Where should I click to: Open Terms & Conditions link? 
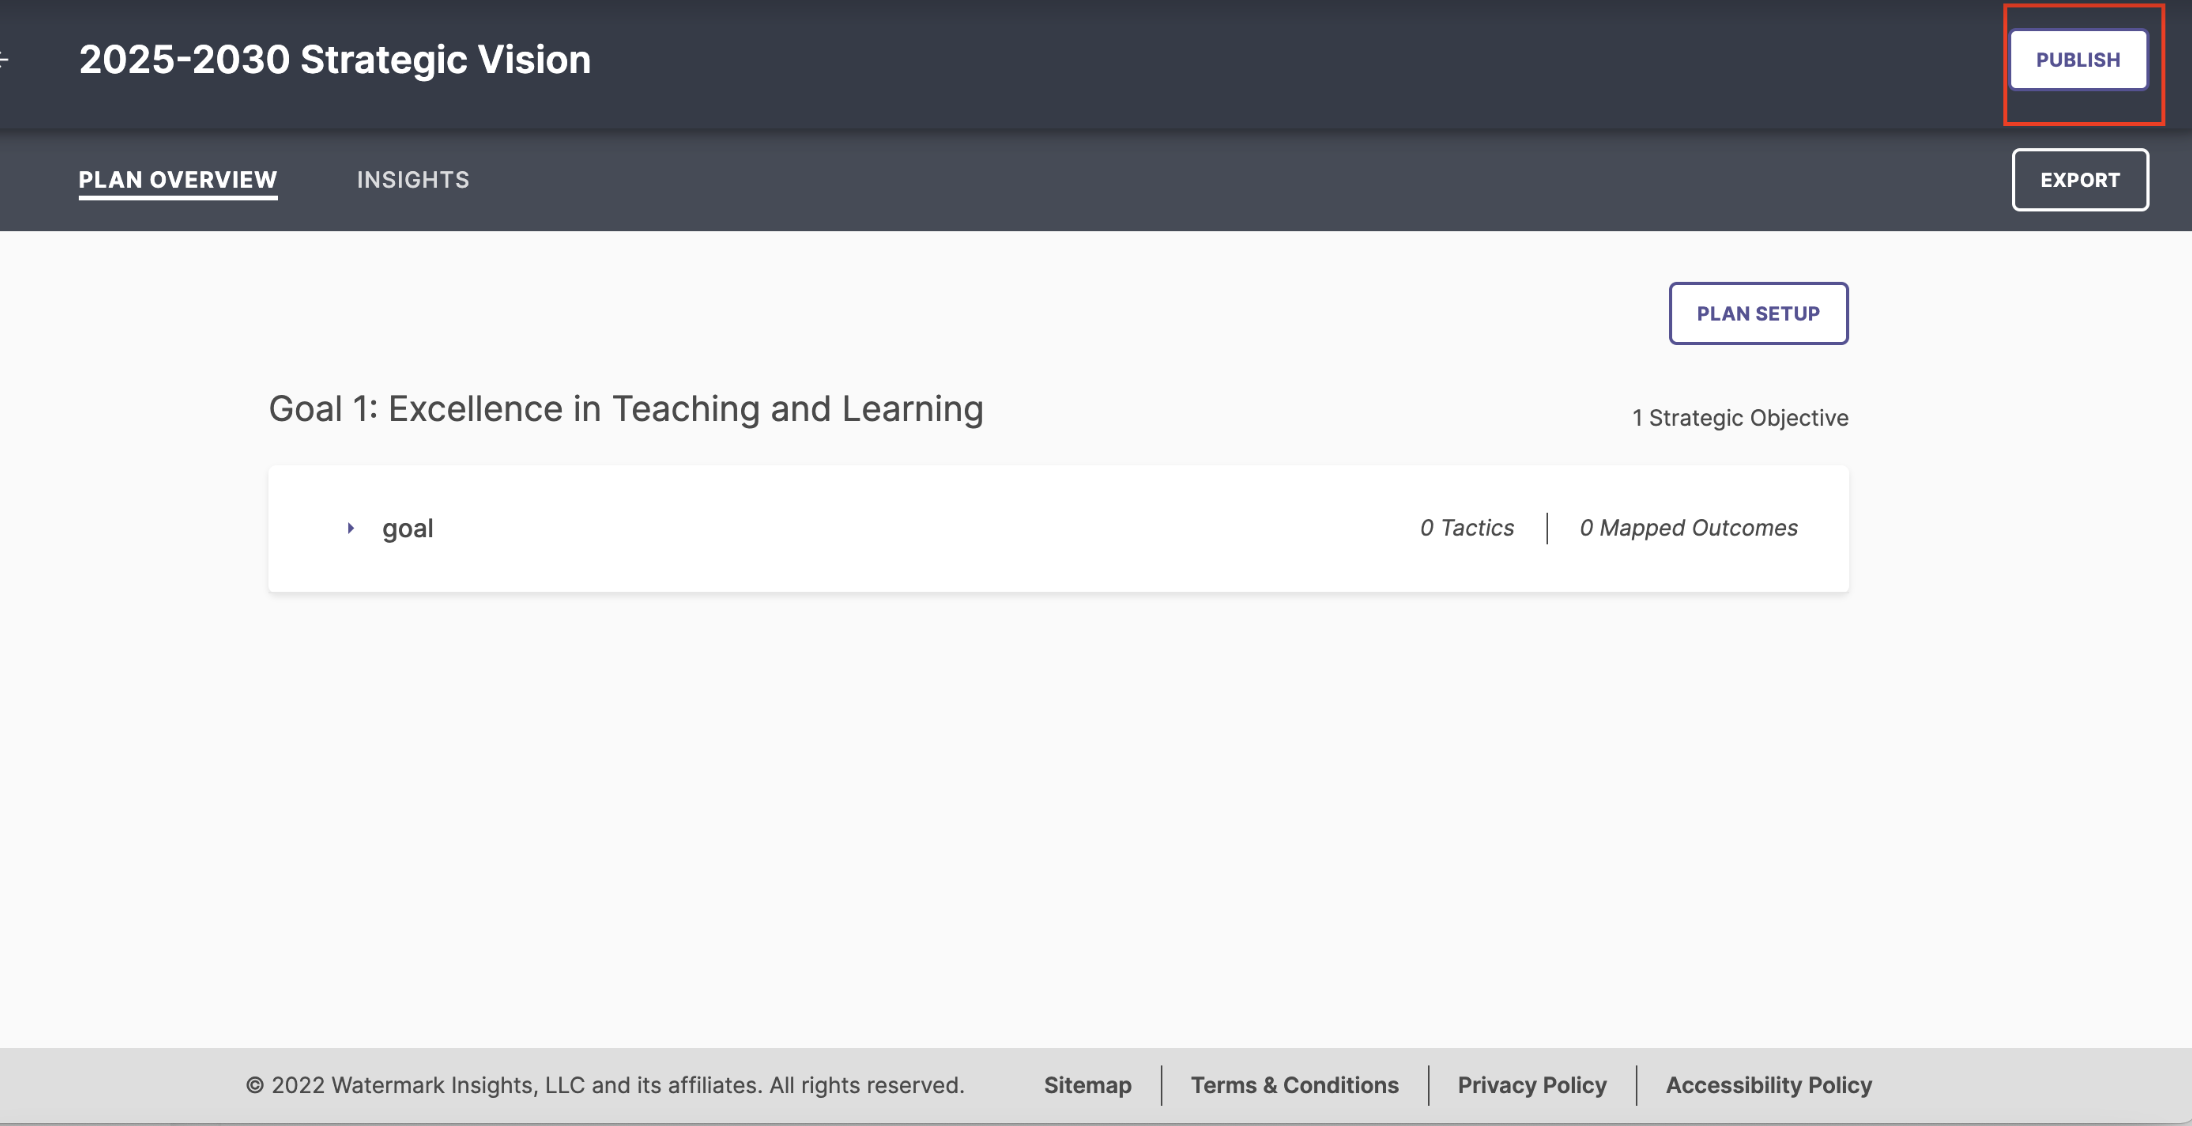(1294, 1085)
